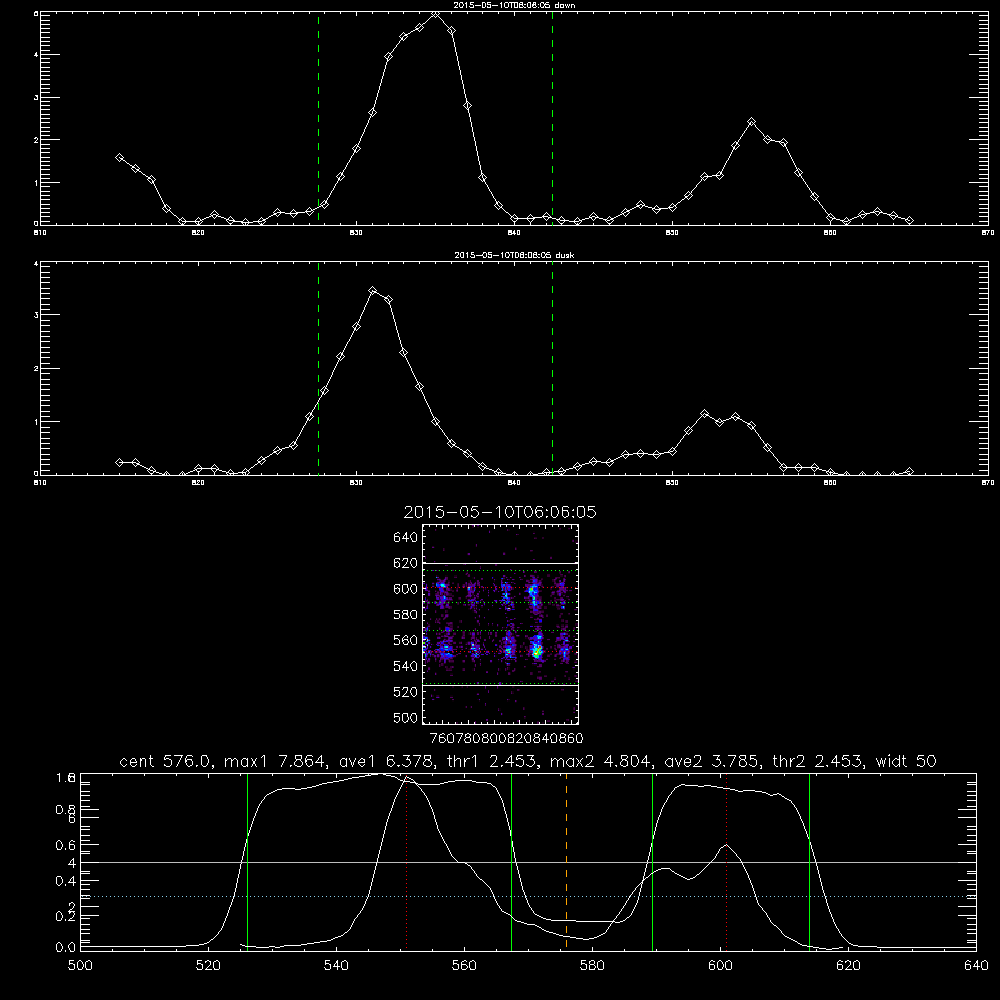Select the secondary peak diamond in dawn plot
The height and width of the screenshot is (1000, 1000).
click(x=752, y=122)
